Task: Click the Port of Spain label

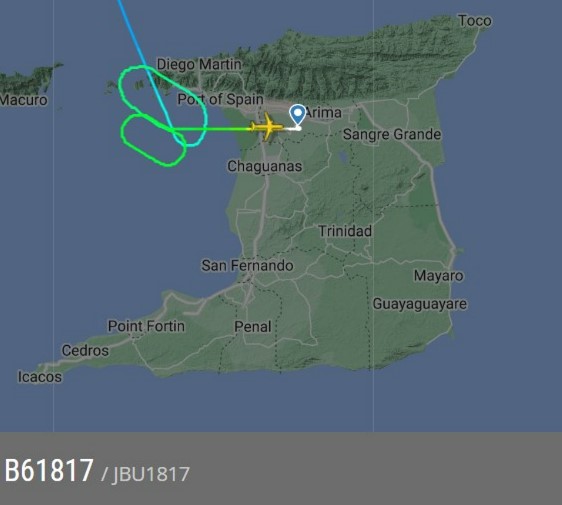Action: coord(220,99)
